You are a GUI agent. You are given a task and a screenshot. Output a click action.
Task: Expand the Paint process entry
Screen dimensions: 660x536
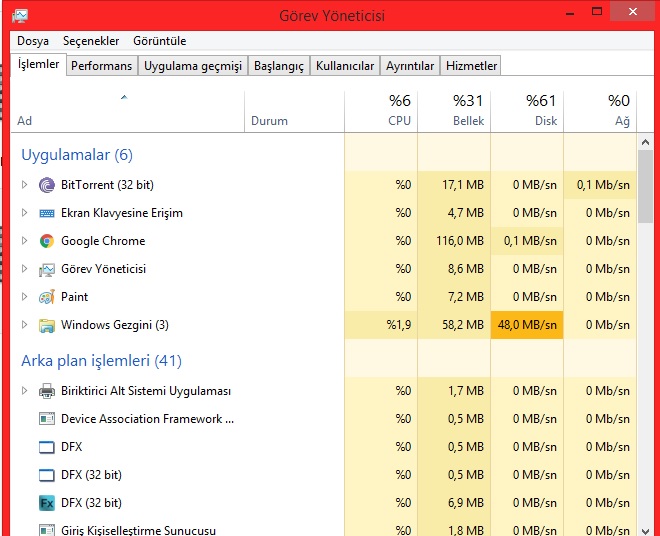coord(24,297)
